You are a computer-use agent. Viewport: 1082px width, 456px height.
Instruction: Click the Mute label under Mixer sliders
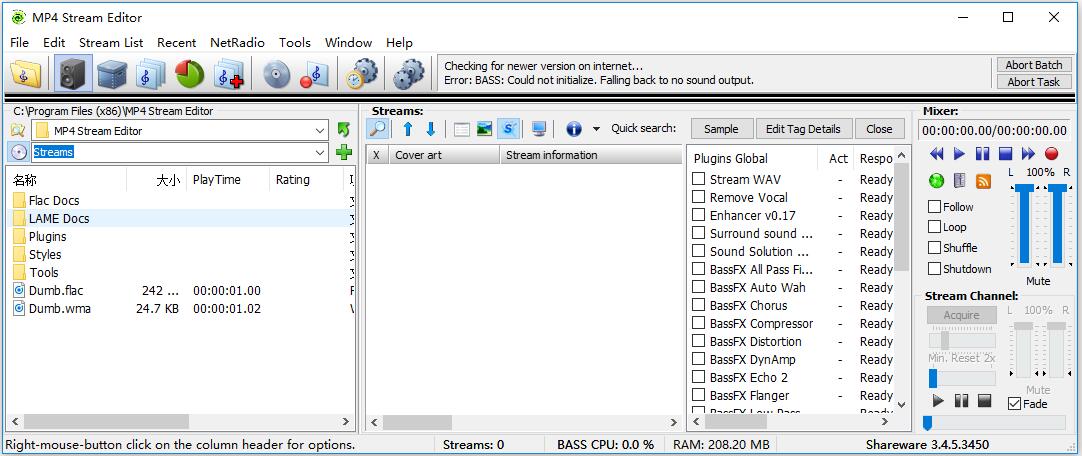(x=1038, y=281)
